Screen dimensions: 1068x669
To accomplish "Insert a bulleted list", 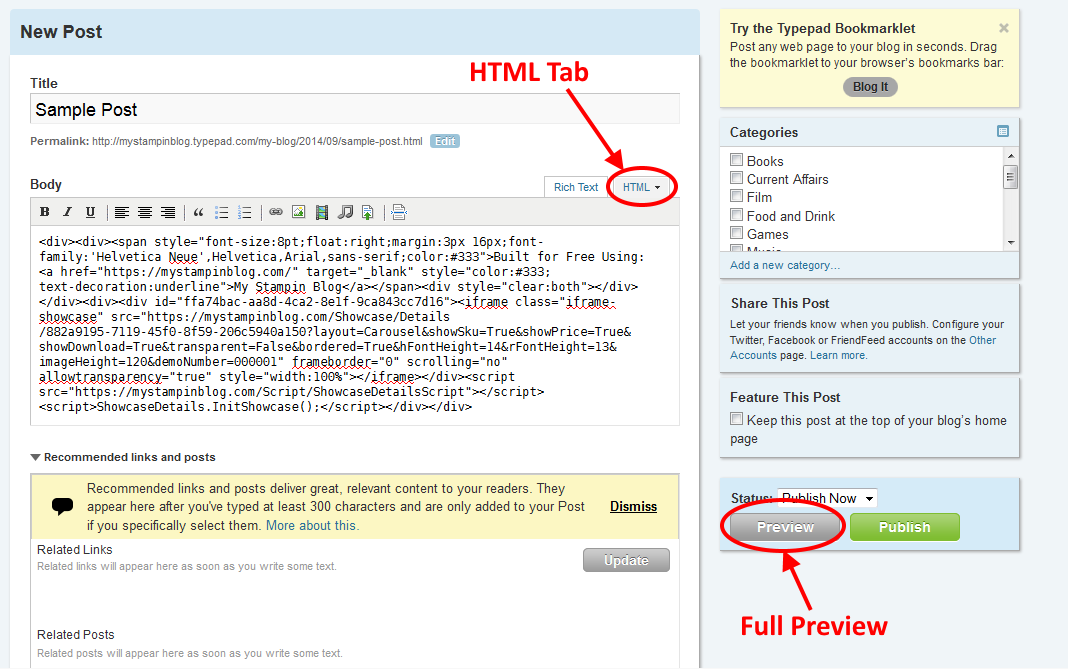I will pyautogui.click(x=221, y=213).
